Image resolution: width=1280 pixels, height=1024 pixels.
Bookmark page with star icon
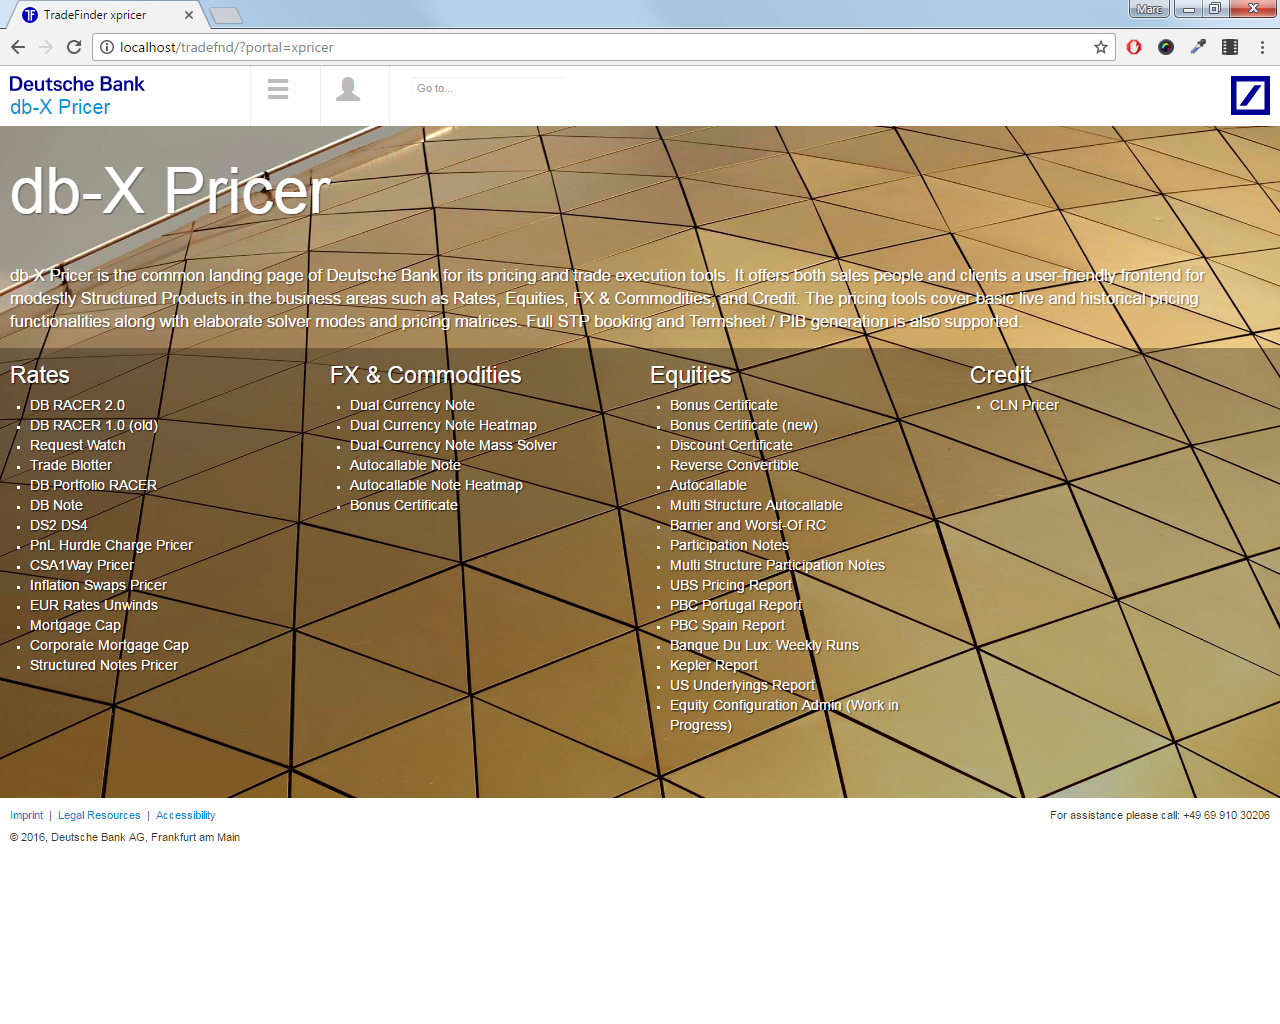coord(1101,47)
